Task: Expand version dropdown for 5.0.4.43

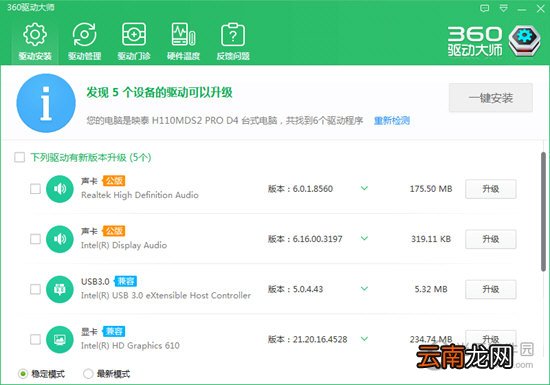Action: point(364,289)
